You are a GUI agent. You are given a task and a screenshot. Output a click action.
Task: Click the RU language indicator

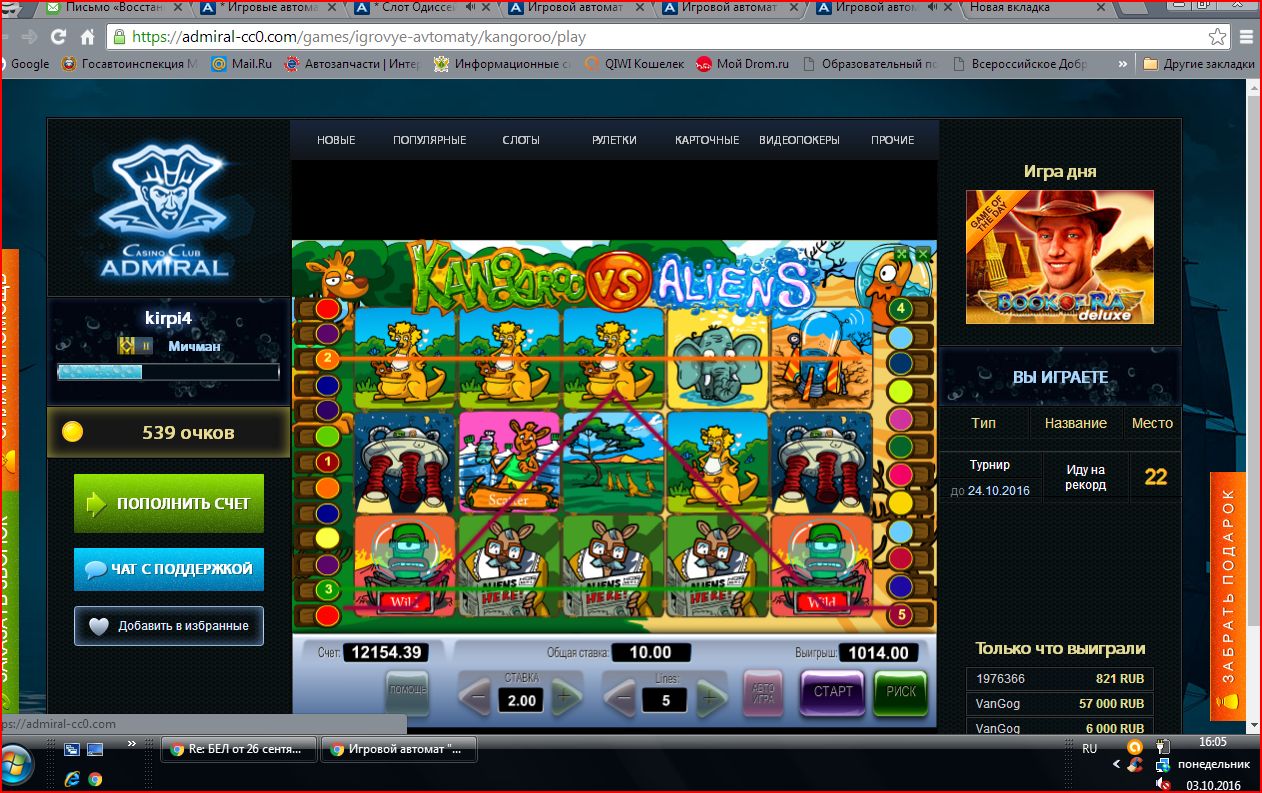[1090, 748]
